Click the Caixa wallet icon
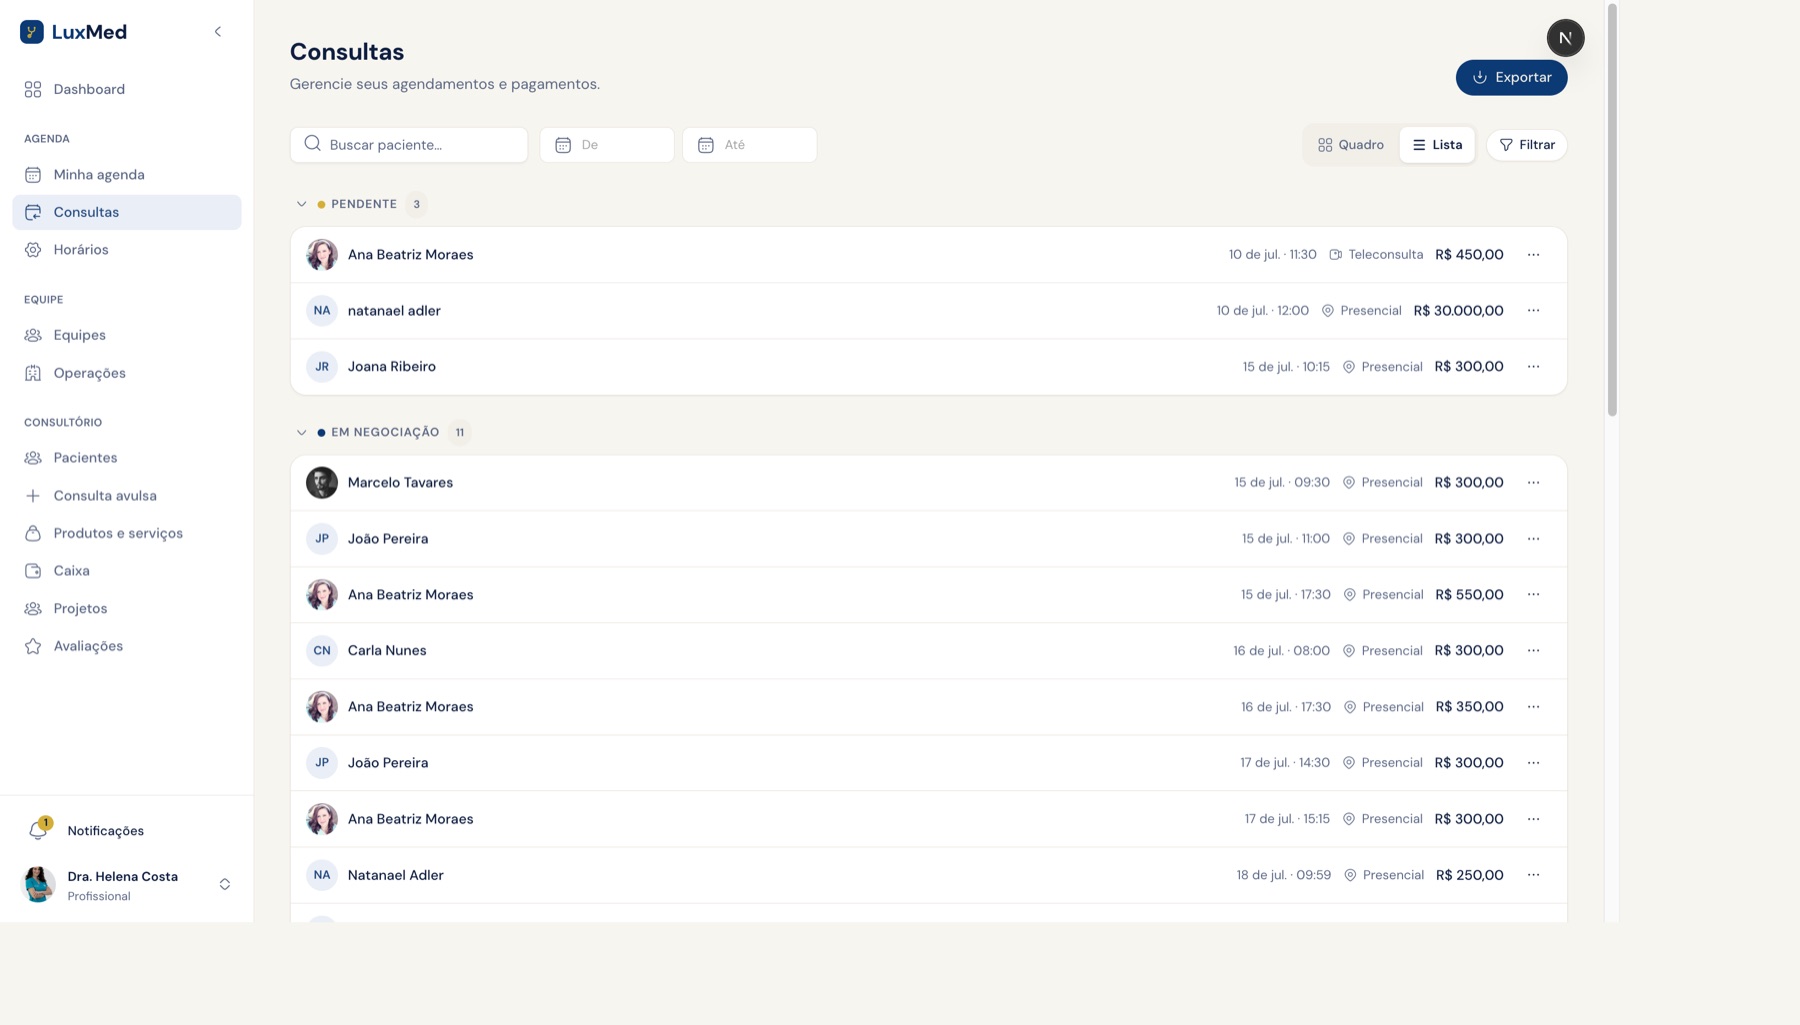Viewport: 1800px width, 1025px height. (33, 571)
